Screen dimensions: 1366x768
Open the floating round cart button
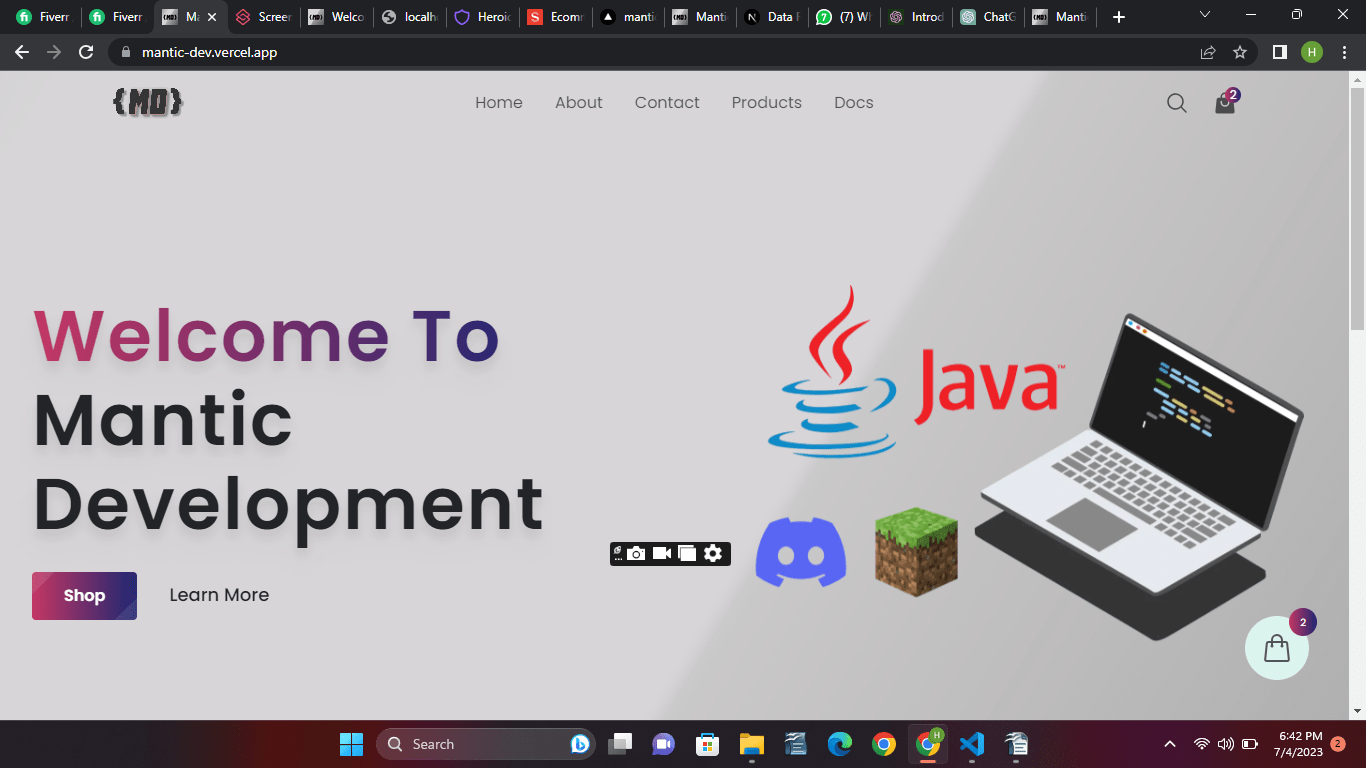[x=1277, y=648]
